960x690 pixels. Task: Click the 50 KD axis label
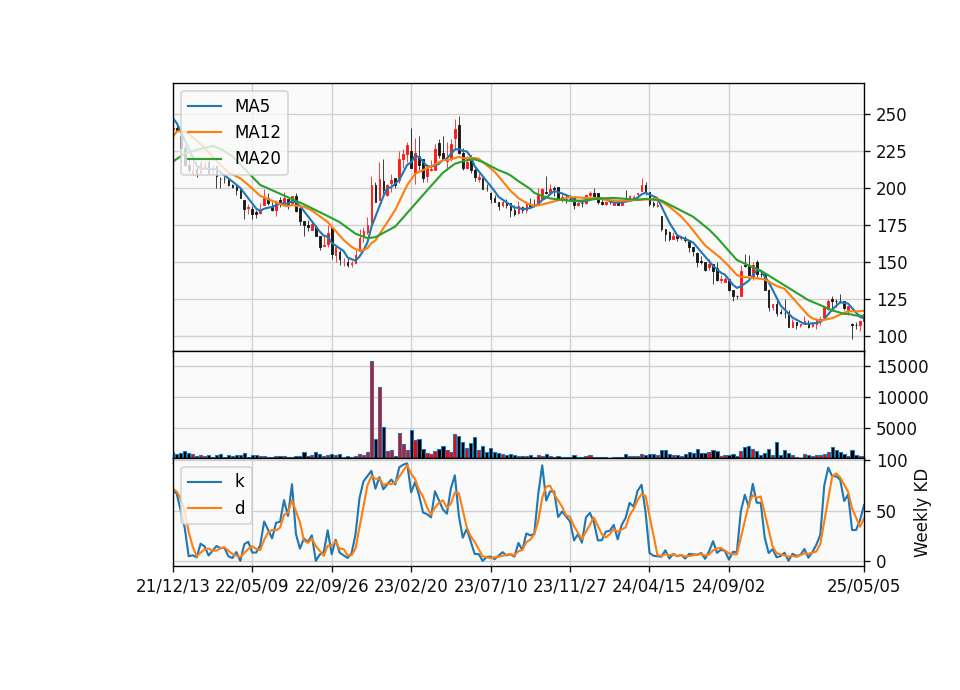(x=886, y=511)
